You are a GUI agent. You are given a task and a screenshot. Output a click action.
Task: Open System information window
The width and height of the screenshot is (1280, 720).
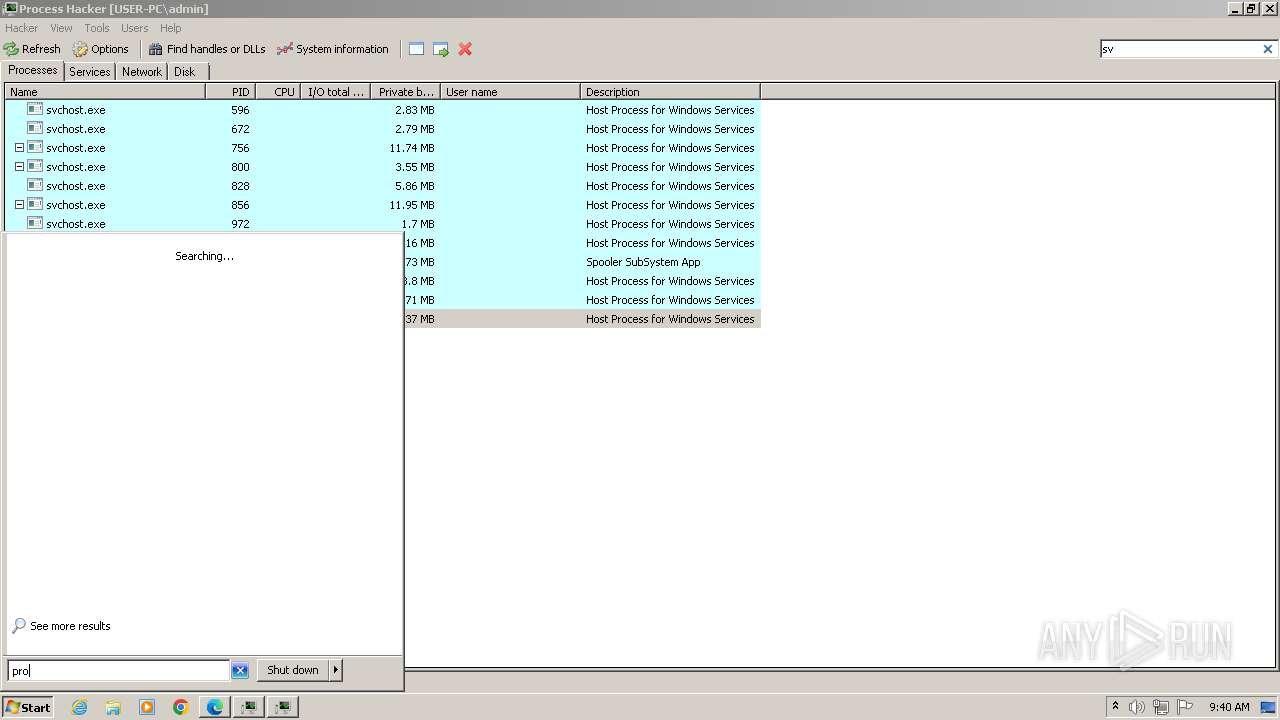(x=333, y=49)
